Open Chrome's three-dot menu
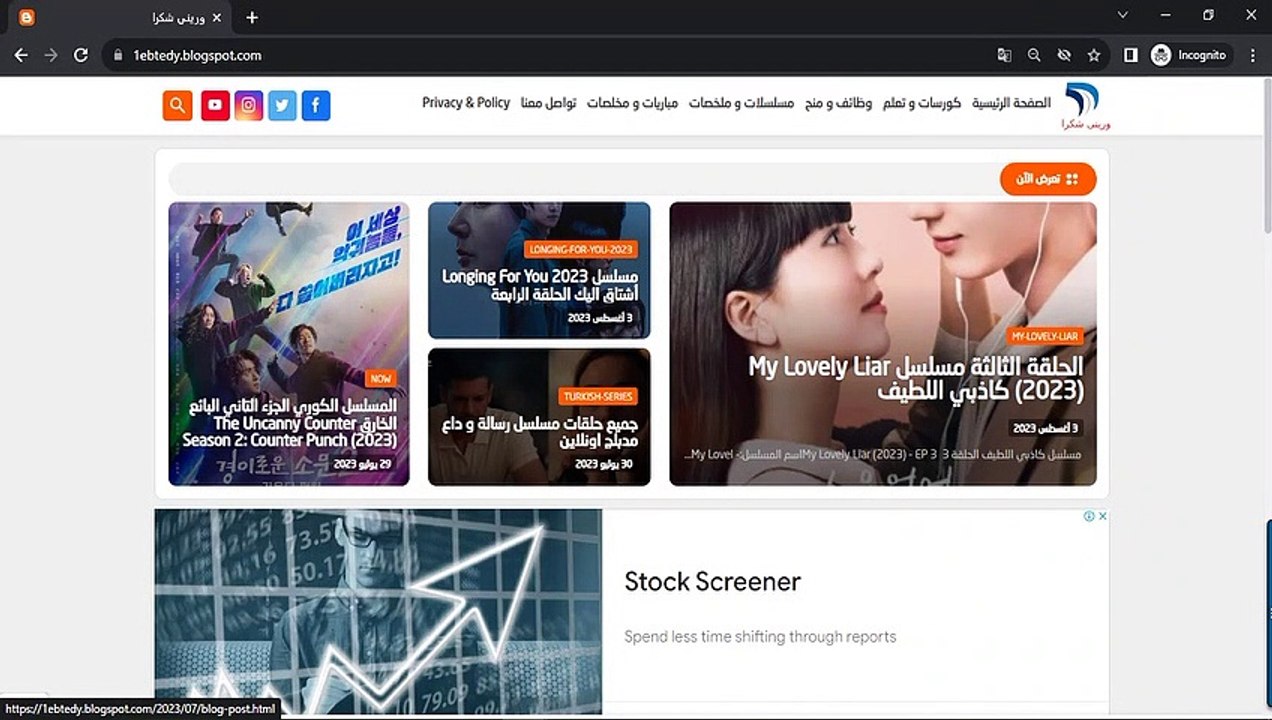The height and width of the screenshot is (720, 1272). (1253, 56)
